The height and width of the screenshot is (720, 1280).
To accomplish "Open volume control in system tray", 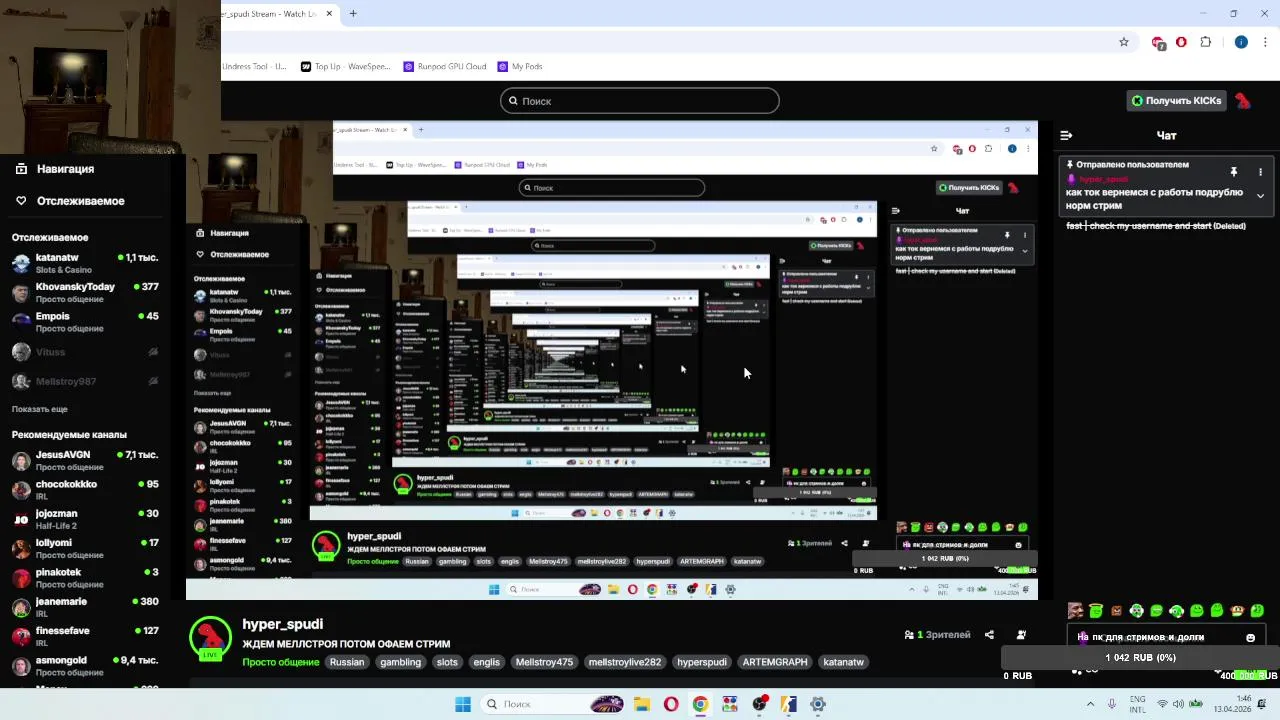I will (1179, 704).
